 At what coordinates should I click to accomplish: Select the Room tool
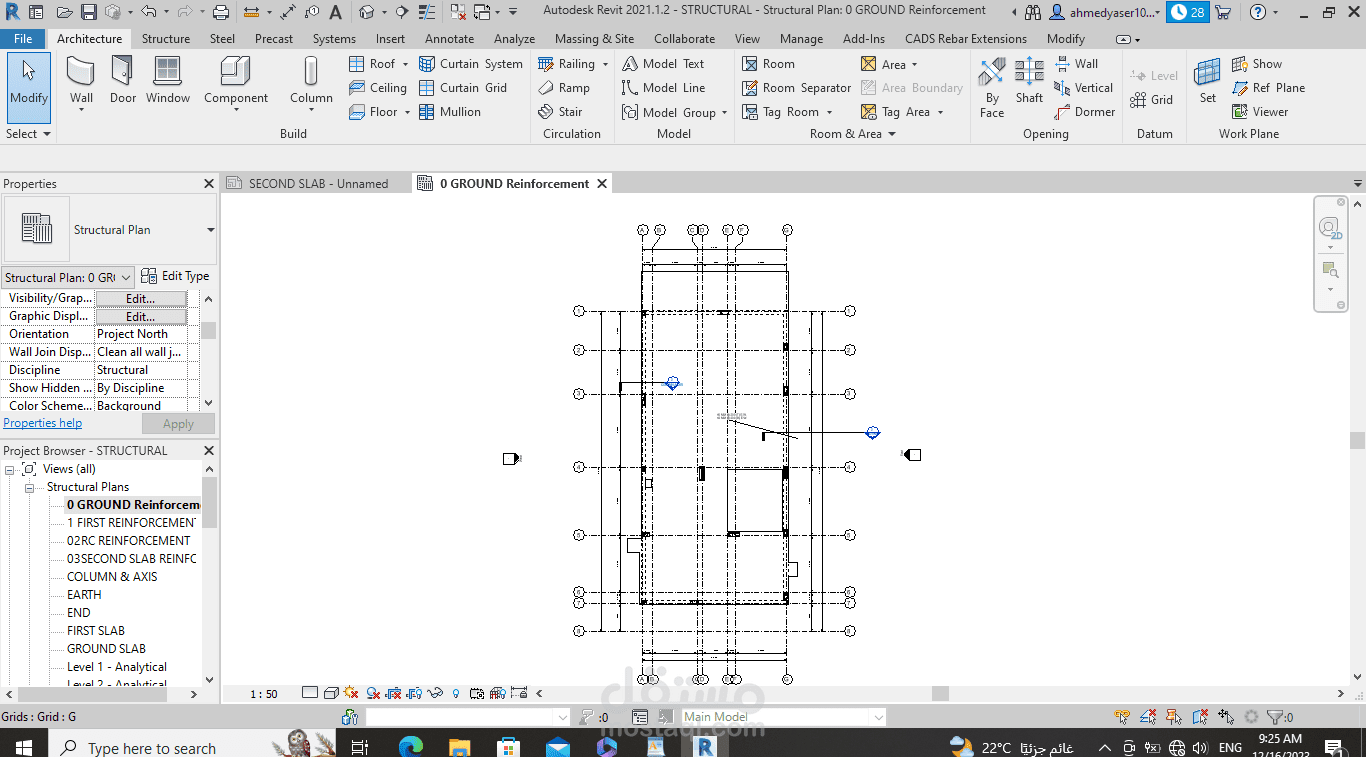[768, 64]
